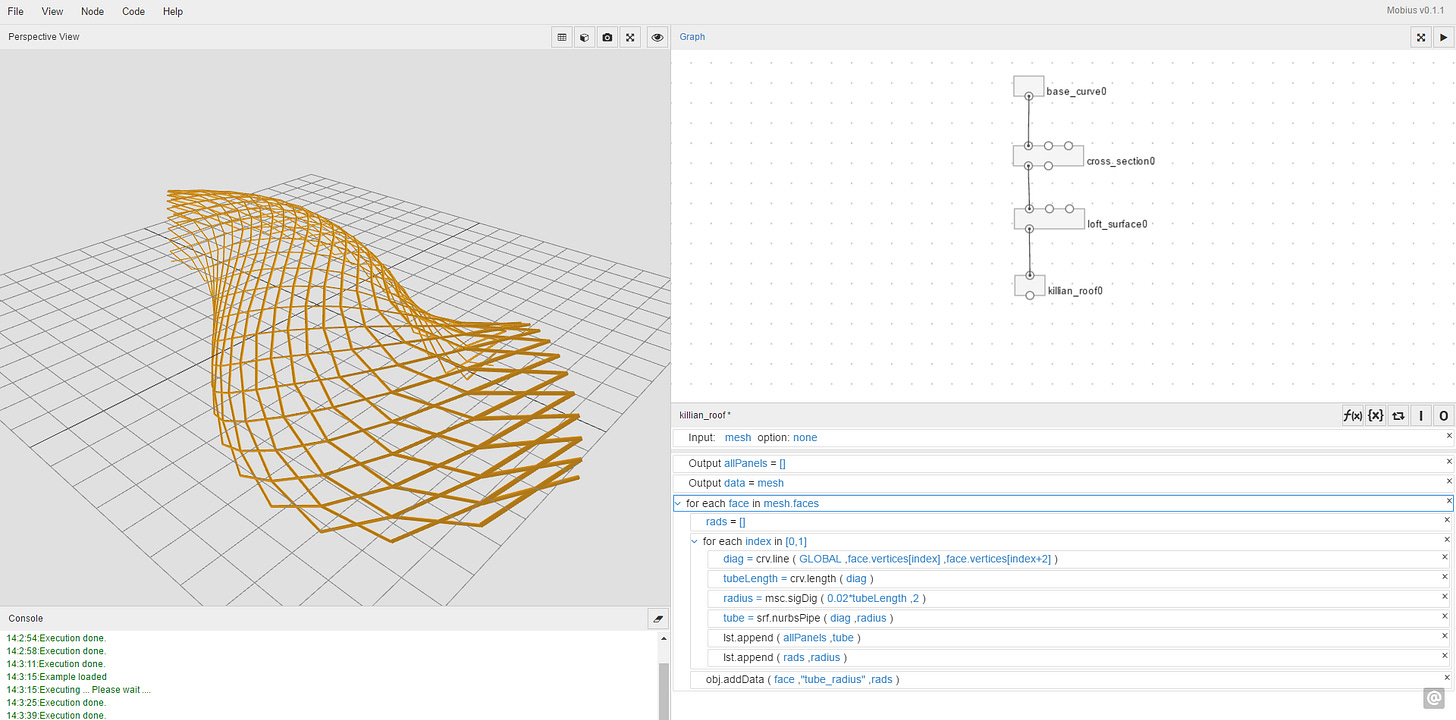This screenshot has width=1456, height=720.
Task: Add a variable with the {x} icon
Action: pyautogui.click(x=1375, y=415)
